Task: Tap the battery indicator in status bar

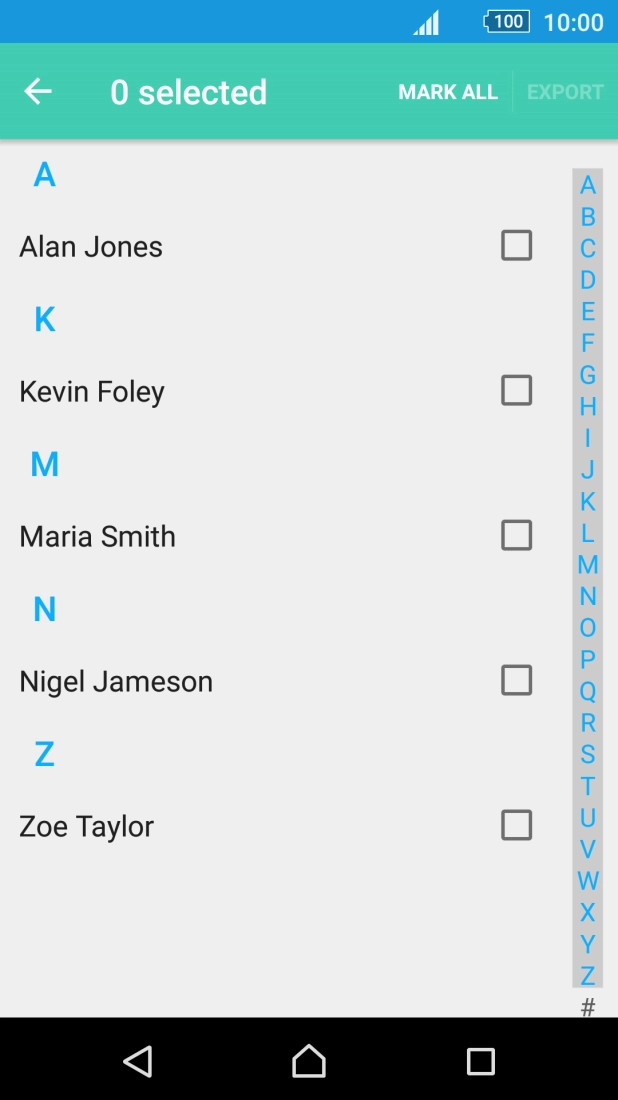Action: point(507,22)
